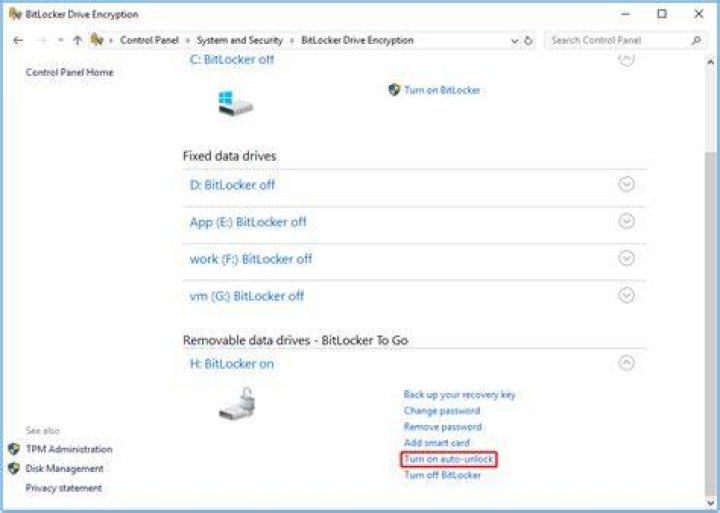Collapse the C: drive section chevron

(x=626, y=58)
